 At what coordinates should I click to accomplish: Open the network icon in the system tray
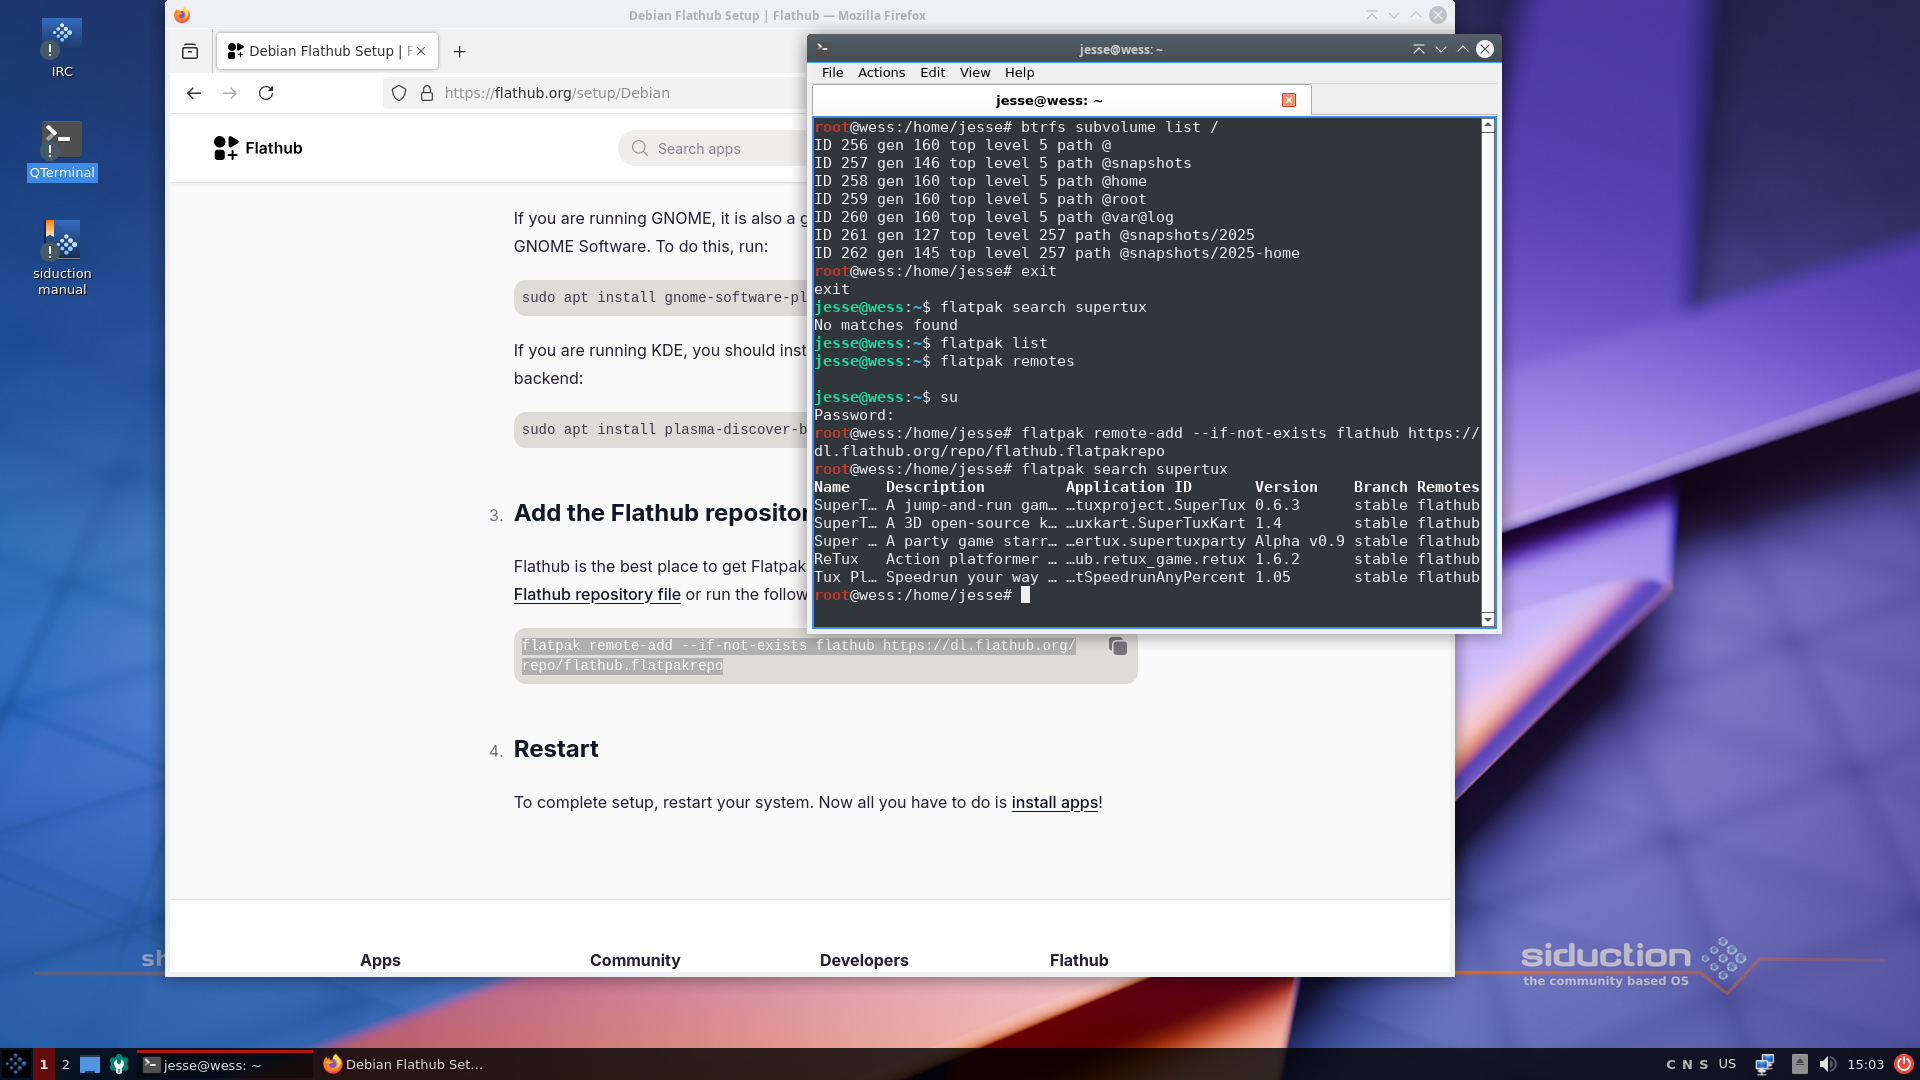coord(1765,1064)
